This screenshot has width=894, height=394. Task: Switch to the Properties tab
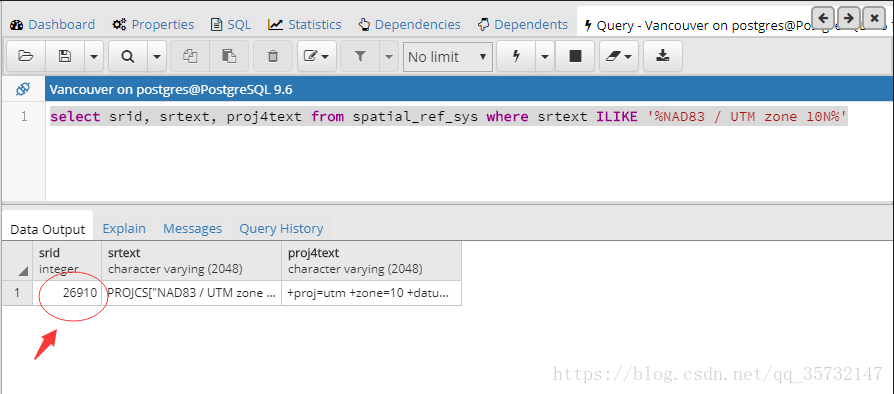point(153,25)
